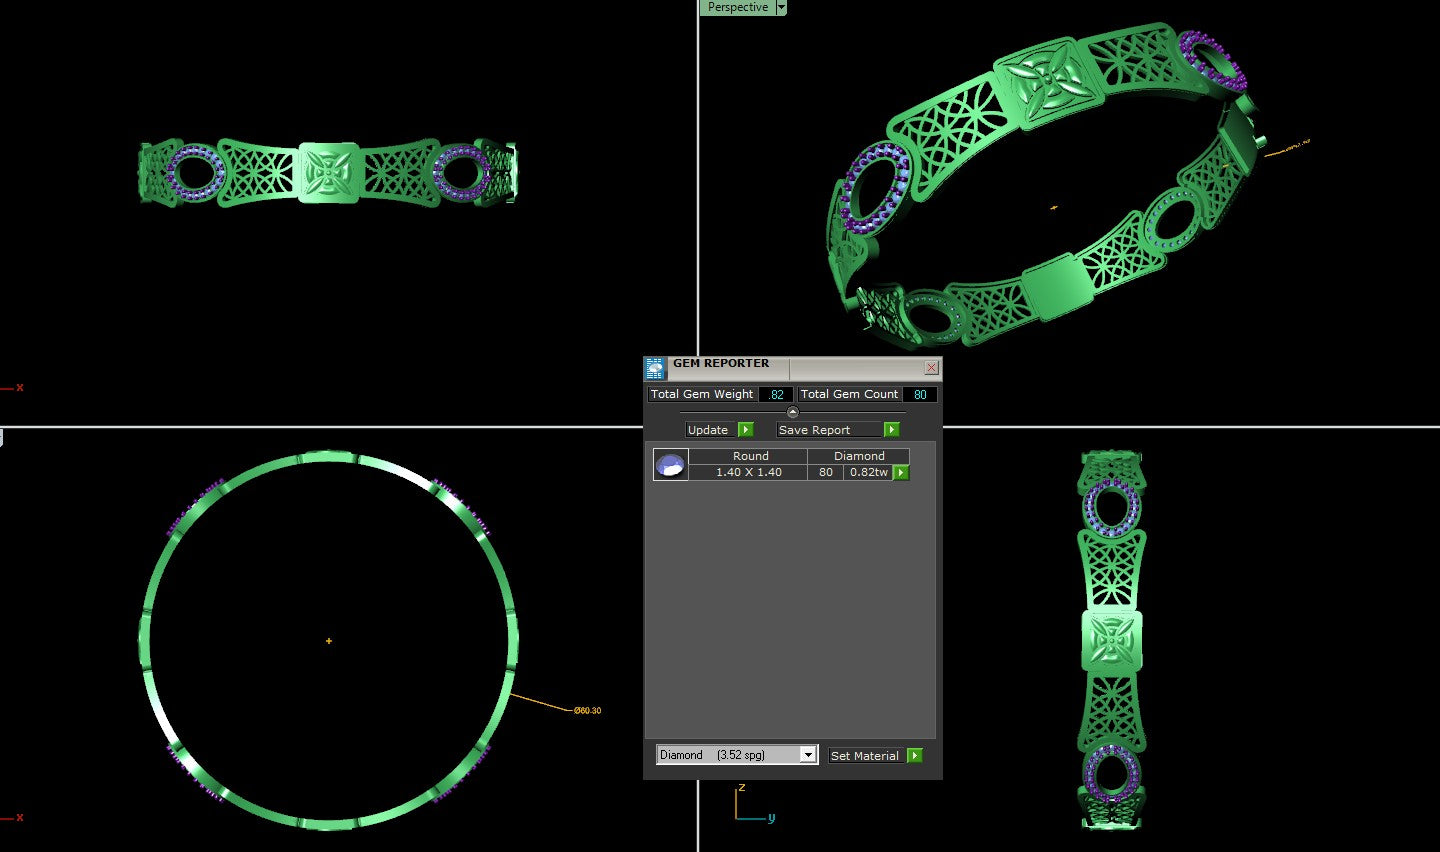Image resolution: width=1440 pixels, height=852 pixels.
Task: Click the Diamond column header cell
Action: pos(859,456)
